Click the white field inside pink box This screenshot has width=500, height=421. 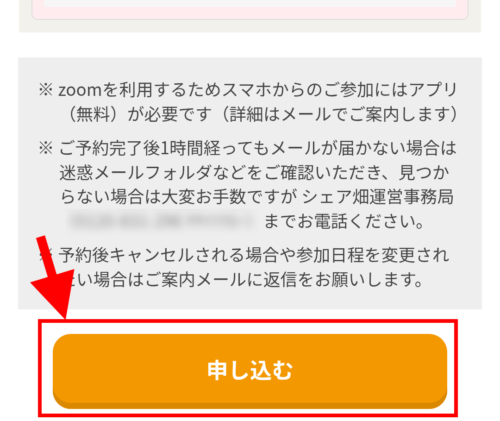click(x=250, y=3)
